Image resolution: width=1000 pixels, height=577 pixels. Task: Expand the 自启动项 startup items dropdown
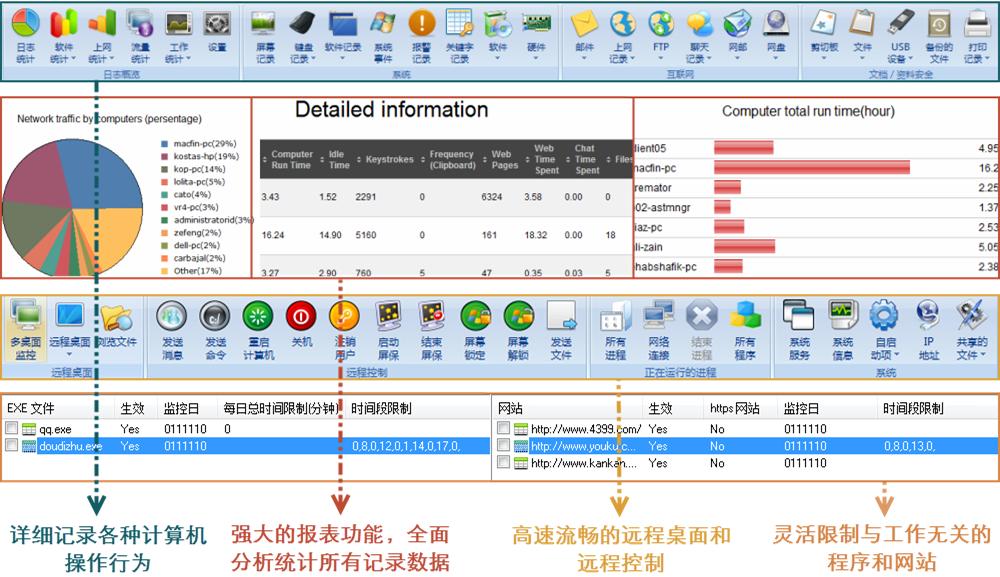click(897, 354)
